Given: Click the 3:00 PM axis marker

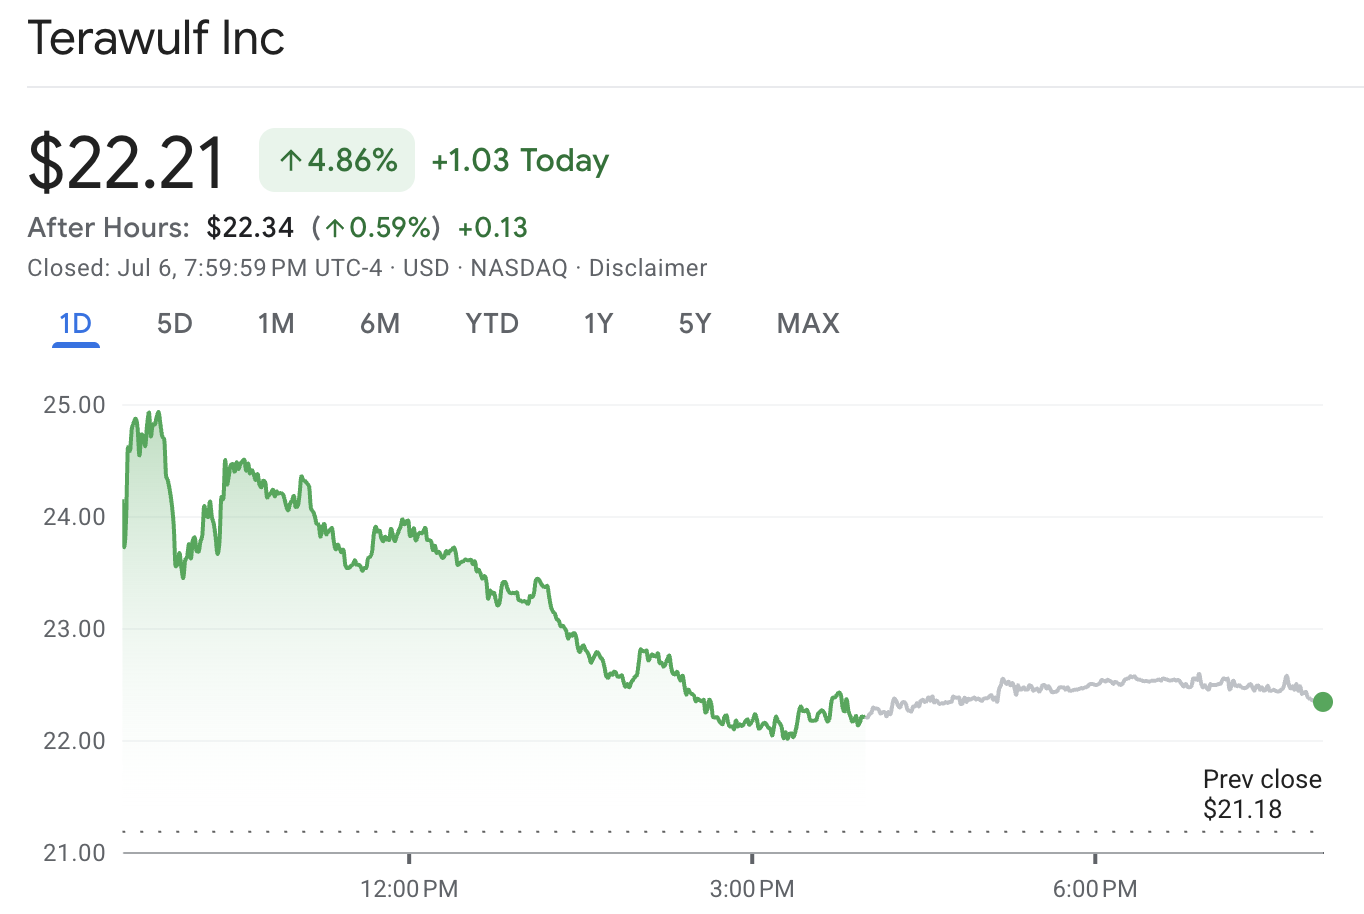Looking at the screenshot, I should tap(752, 888).
